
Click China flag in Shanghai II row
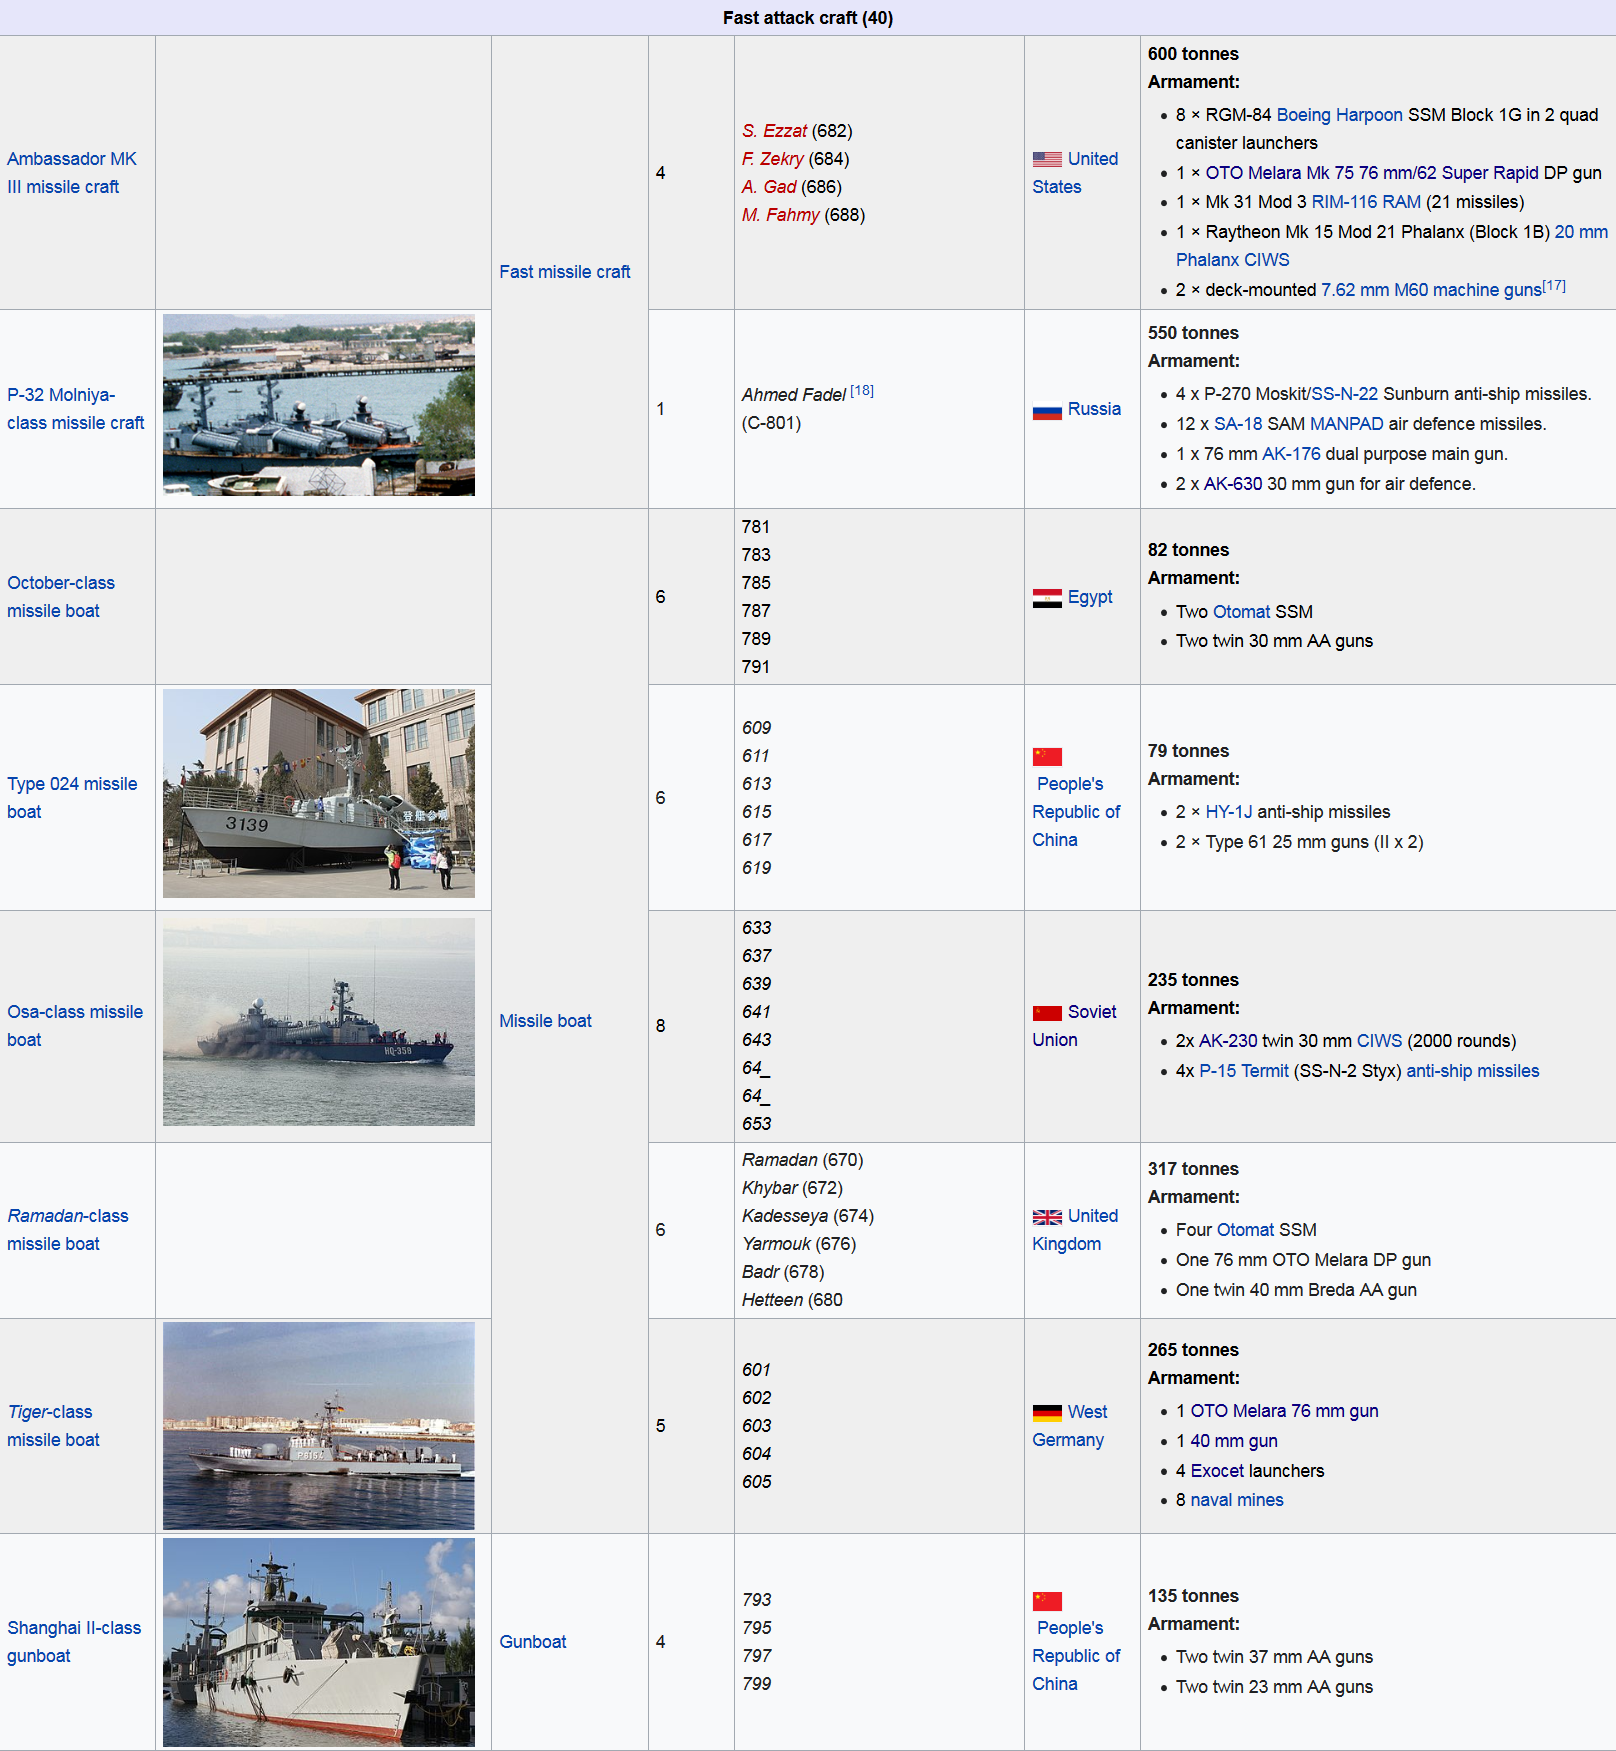[x=1047, y=1601]
